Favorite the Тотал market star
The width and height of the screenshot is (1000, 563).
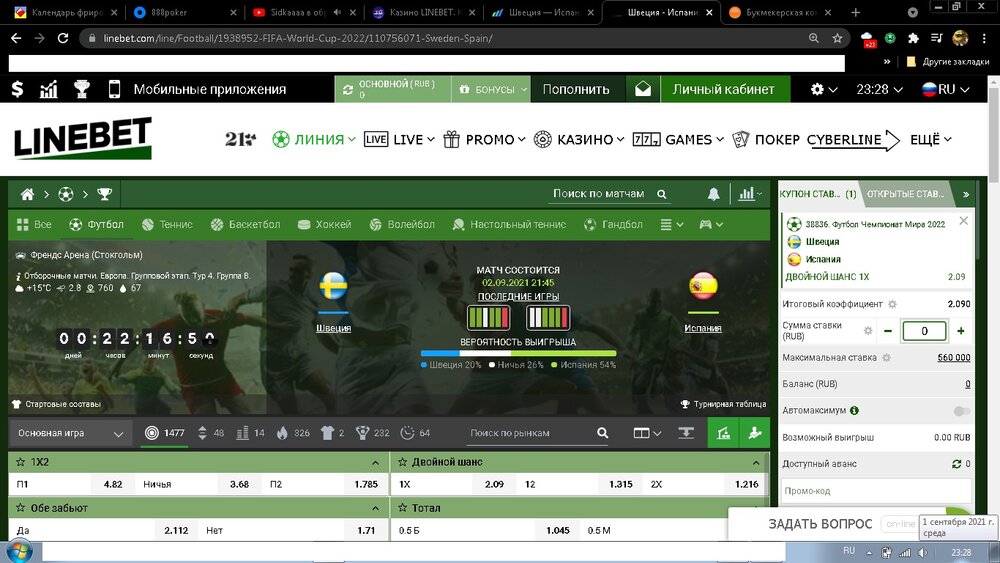(402, 508)
